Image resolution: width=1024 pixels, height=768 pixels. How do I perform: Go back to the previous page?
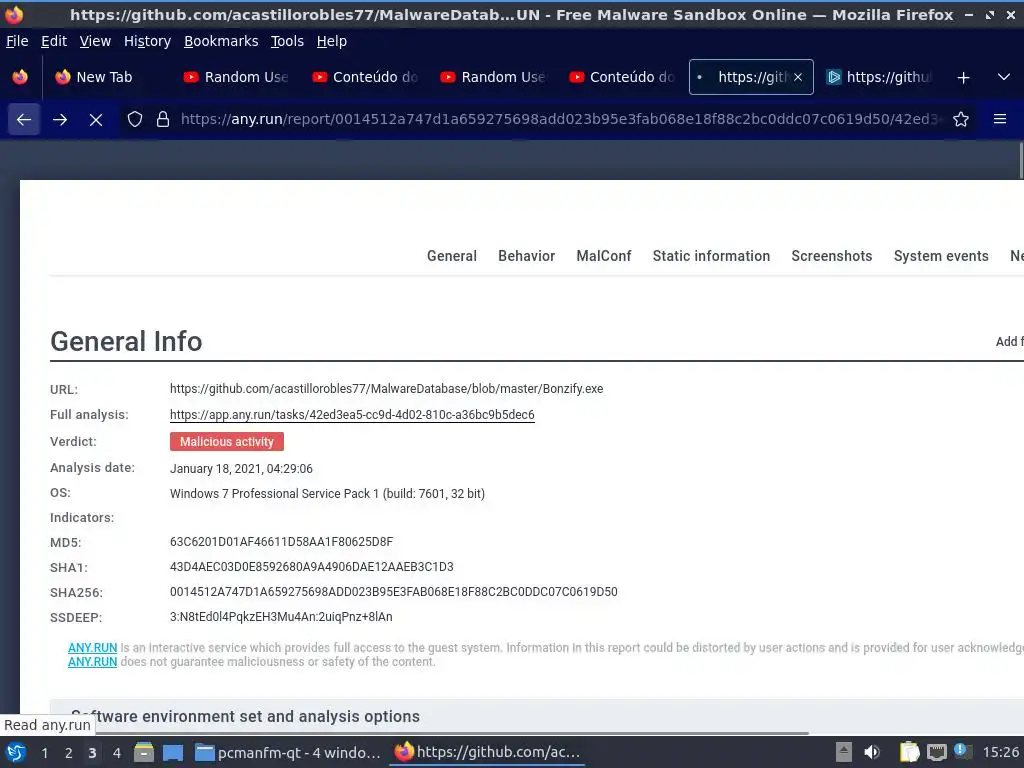[x=24, y=120]
